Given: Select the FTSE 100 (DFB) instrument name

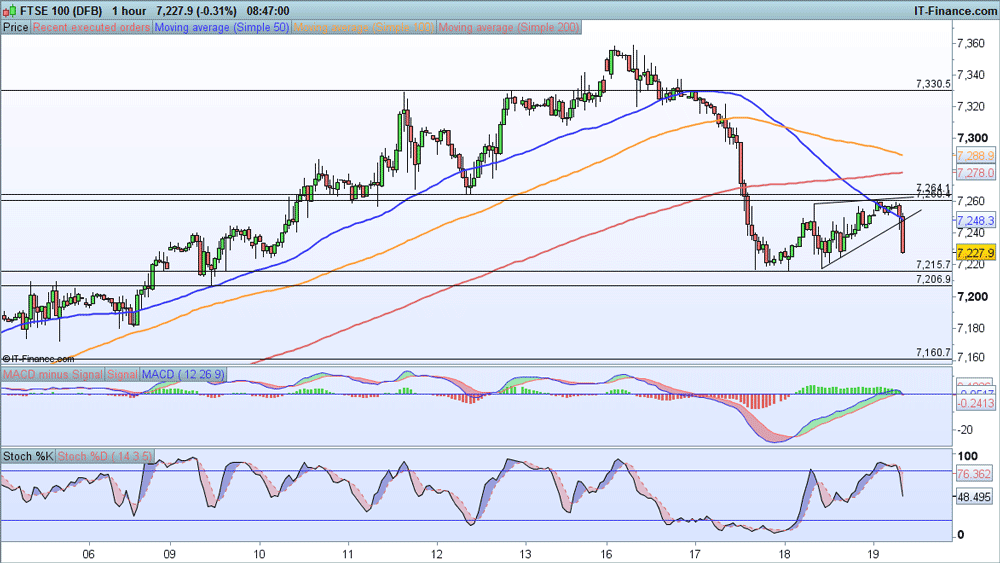Looking at the screenshot, I should (61, 11).
